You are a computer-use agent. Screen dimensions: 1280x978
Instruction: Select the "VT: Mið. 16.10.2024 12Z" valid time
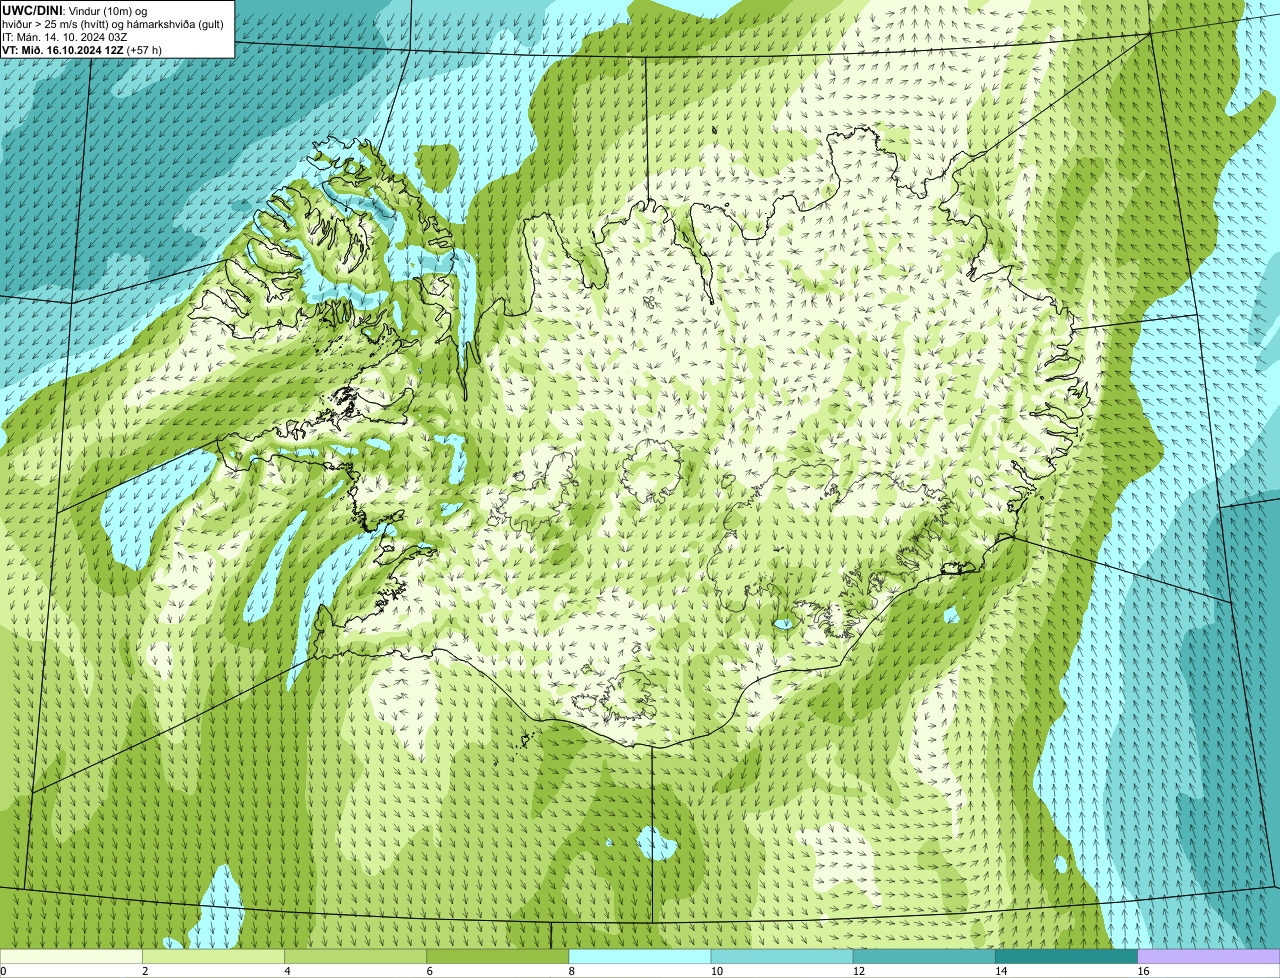point(63,50)
